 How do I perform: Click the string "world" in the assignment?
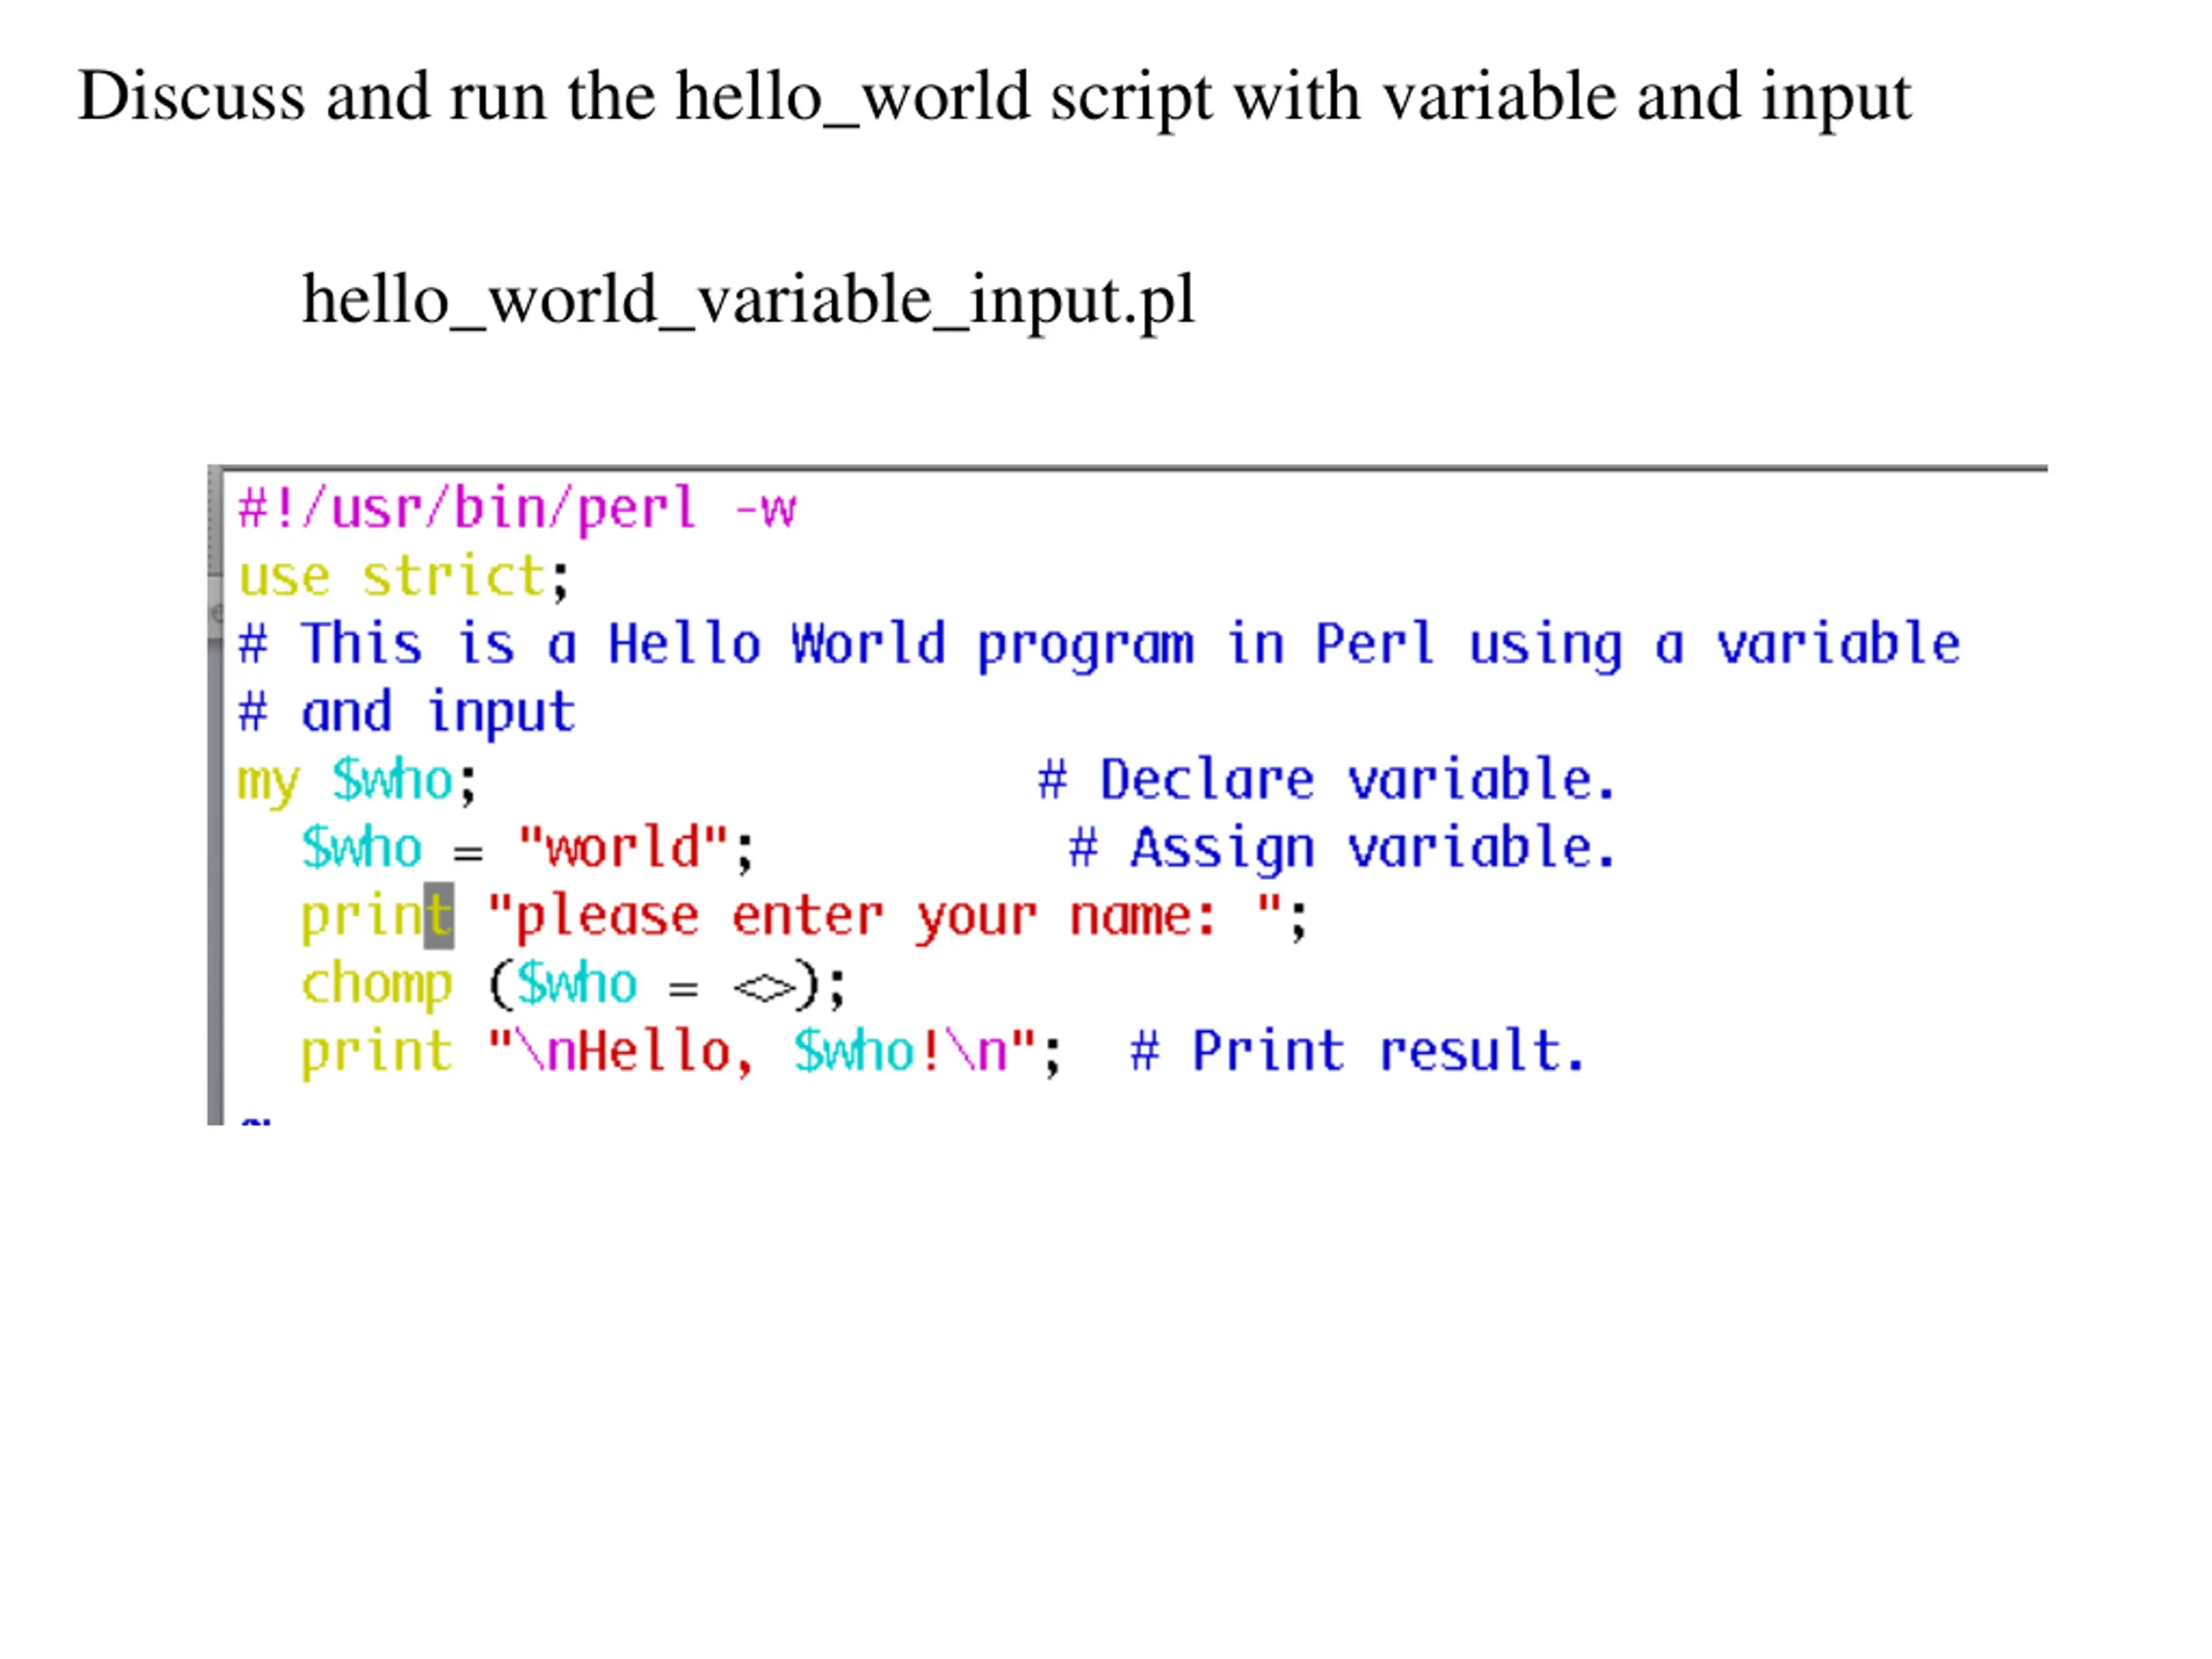pos(622,848)
